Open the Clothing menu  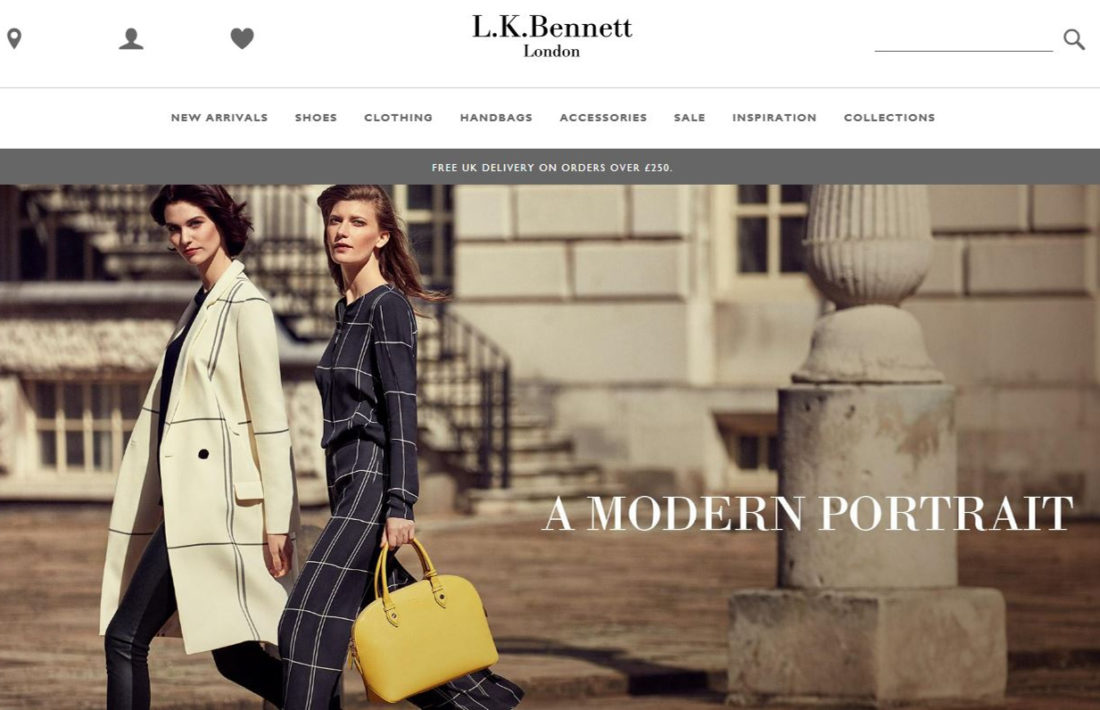coord(398,118)
